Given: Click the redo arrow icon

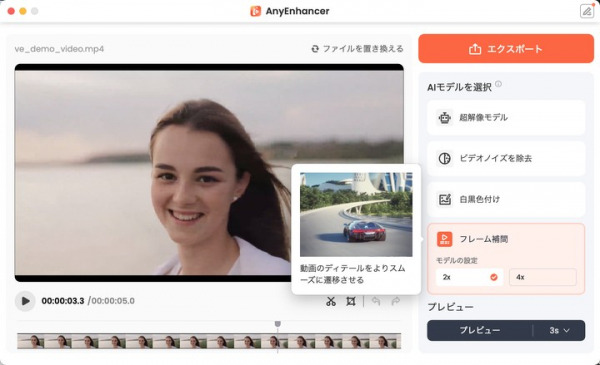Looking at the screenshot, I should click(x=396, y=301).
